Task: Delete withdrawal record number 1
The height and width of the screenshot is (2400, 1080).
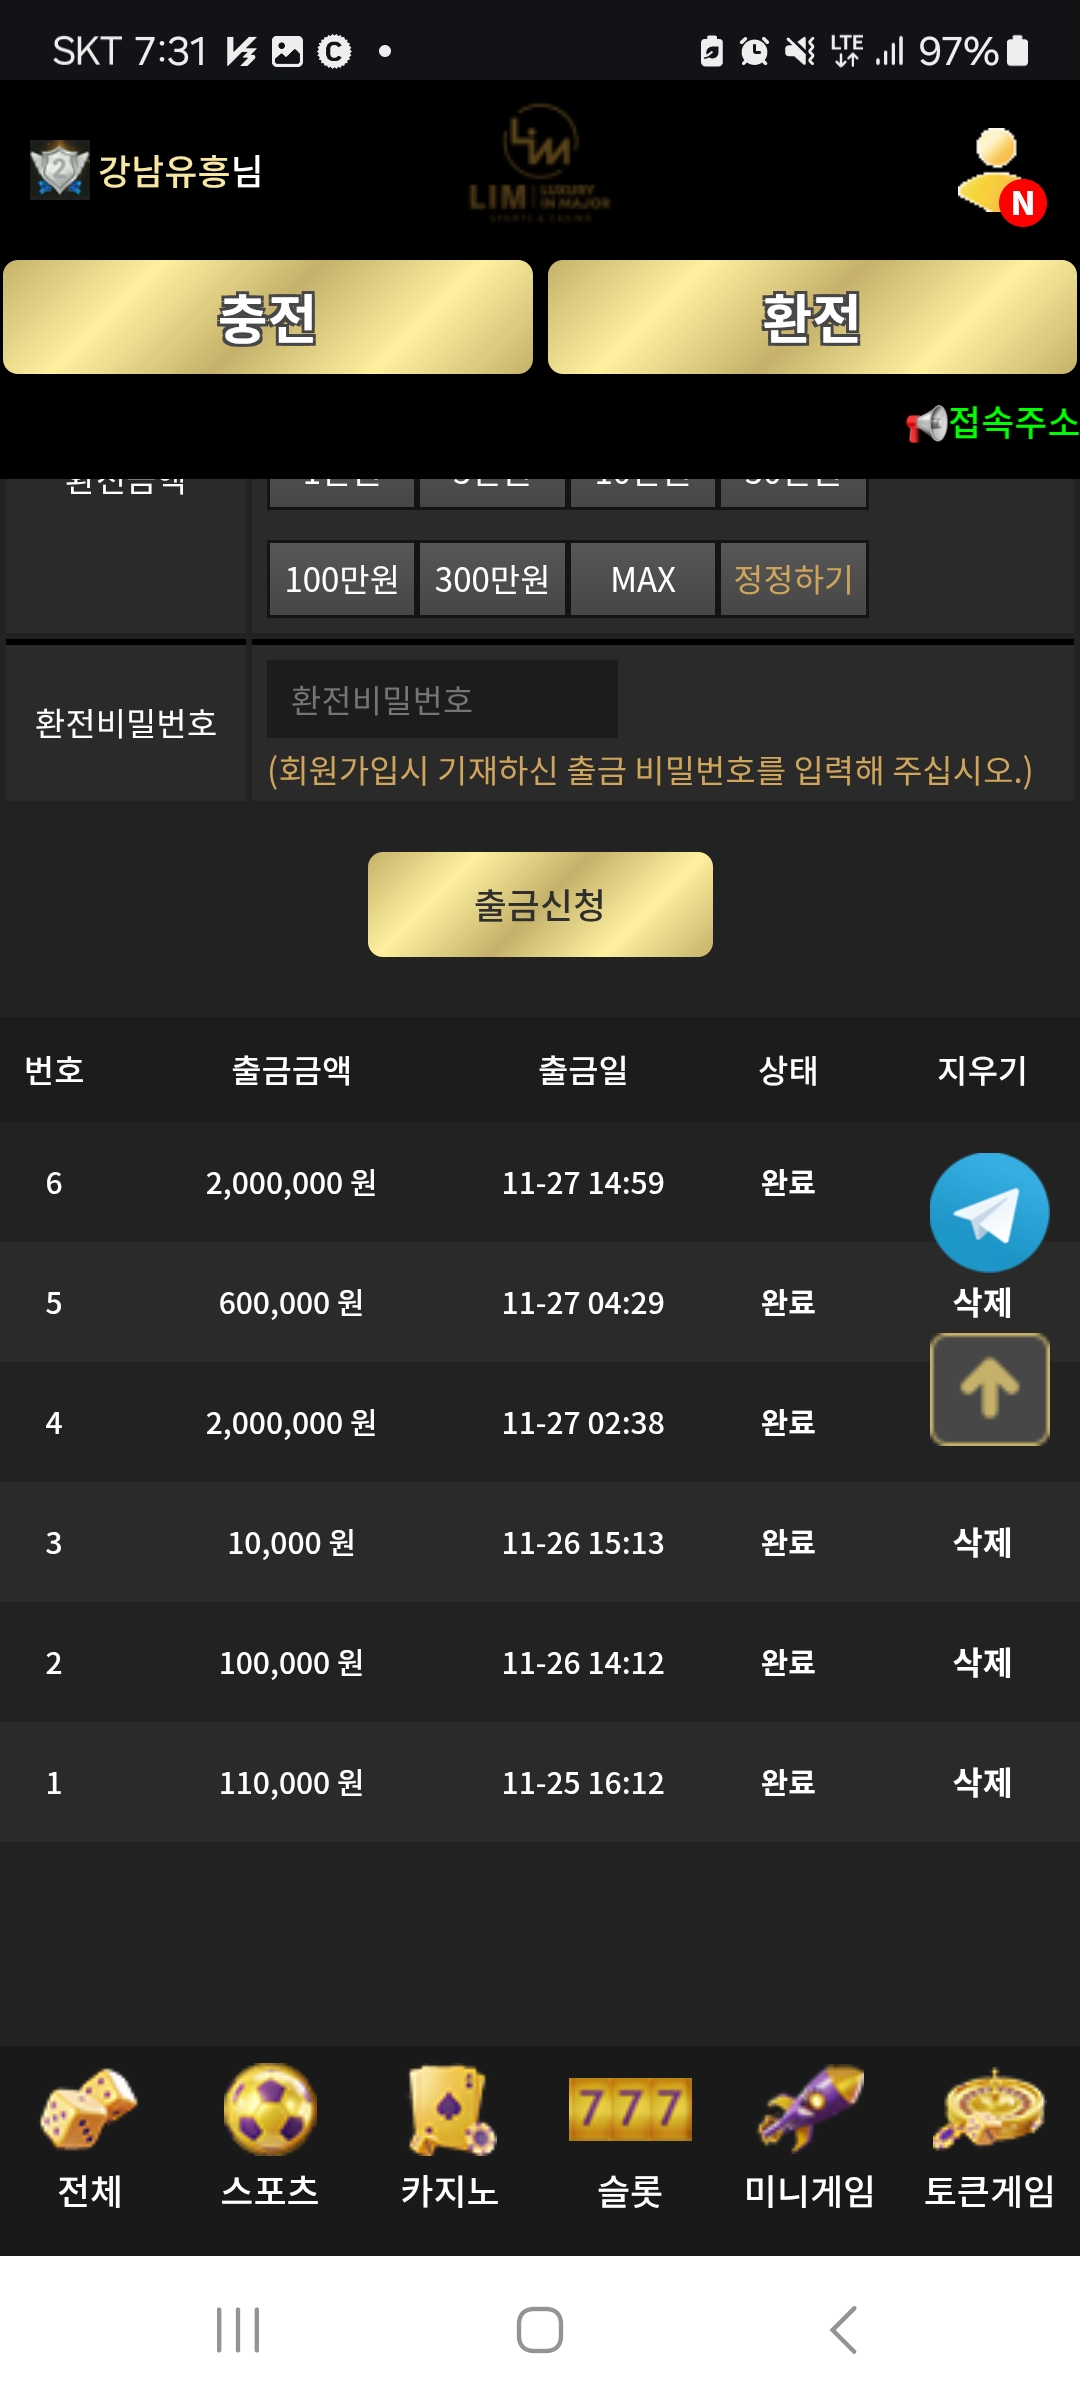Action: 982,1782
